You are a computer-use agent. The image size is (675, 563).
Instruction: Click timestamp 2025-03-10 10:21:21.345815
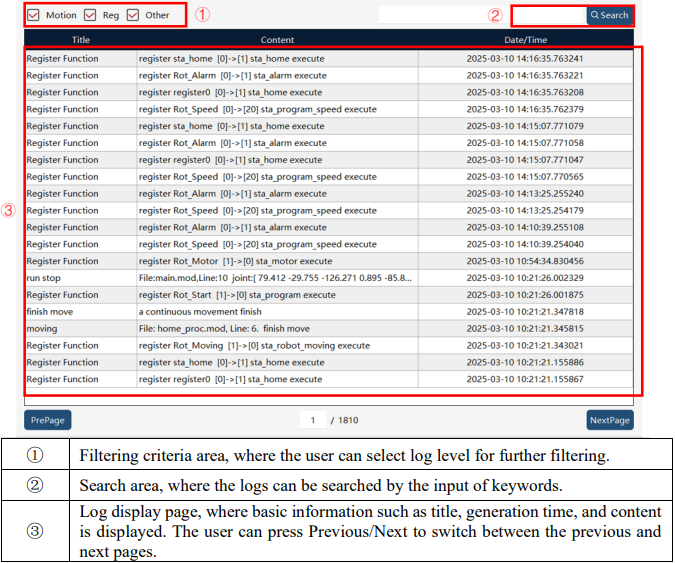[525, 329]
